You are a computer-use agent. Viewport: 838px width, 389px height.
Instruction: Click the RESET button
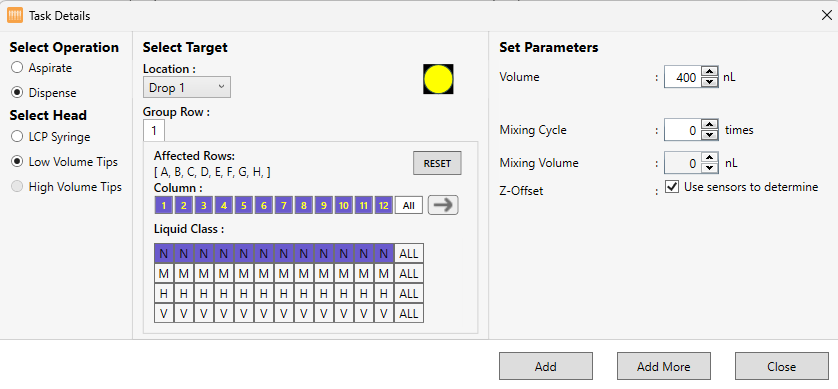tap(437, 164)
